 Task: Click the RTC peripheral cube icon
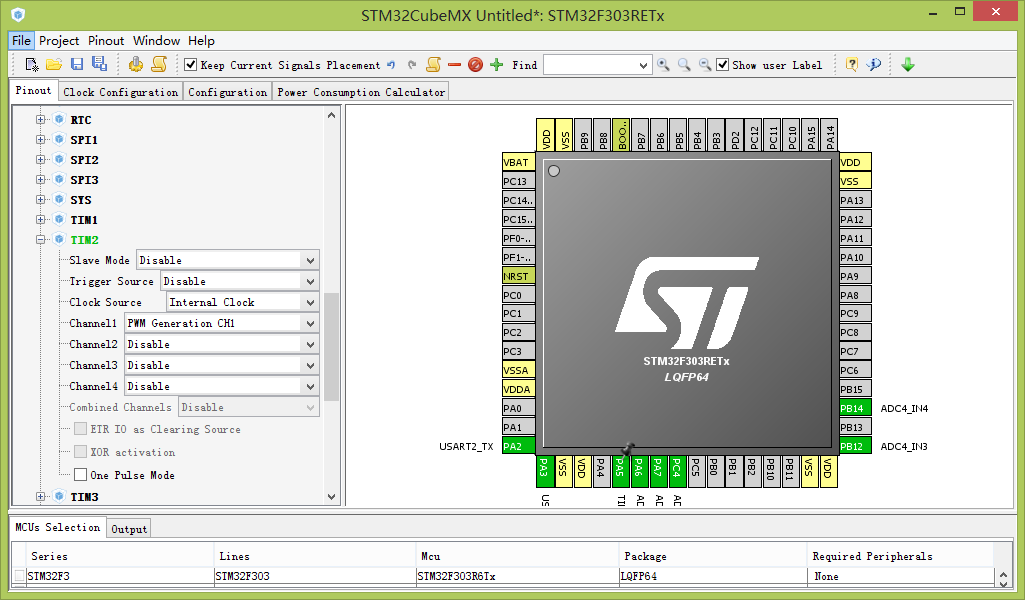point(59,119)
